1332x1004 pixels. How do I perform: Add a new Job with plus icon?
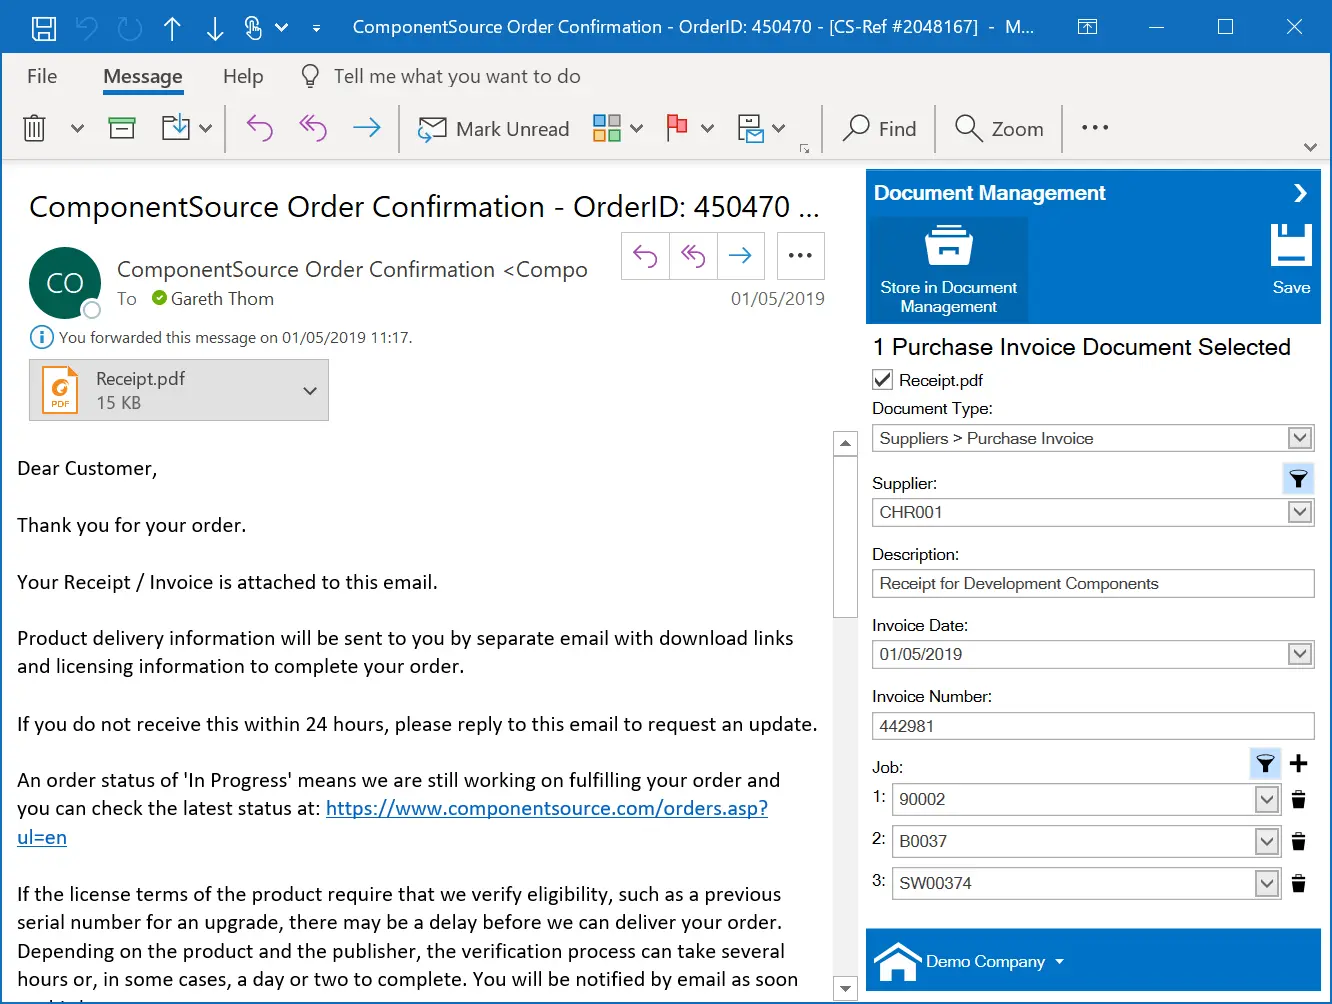click(x=1298, y=764)
